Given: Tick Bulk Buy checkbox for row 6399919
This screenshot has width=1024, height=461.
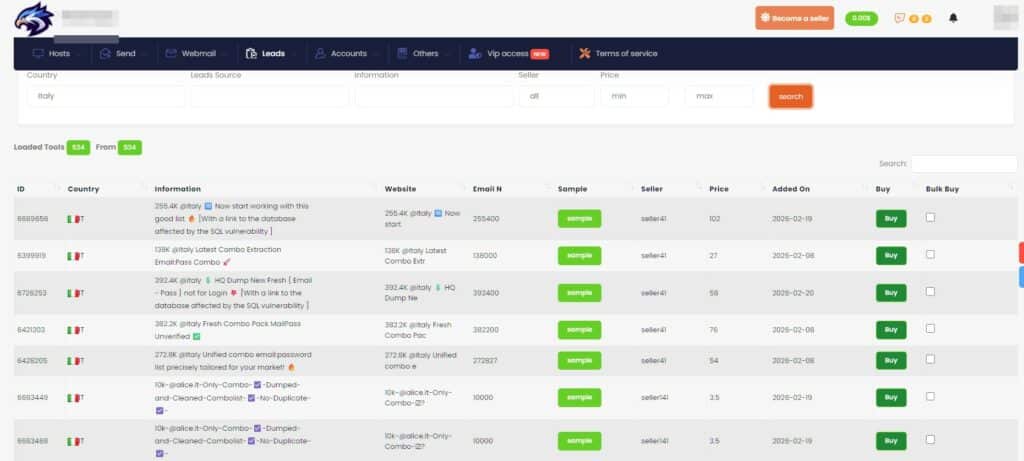Looking at the screenshot, I should click(931, 255).
